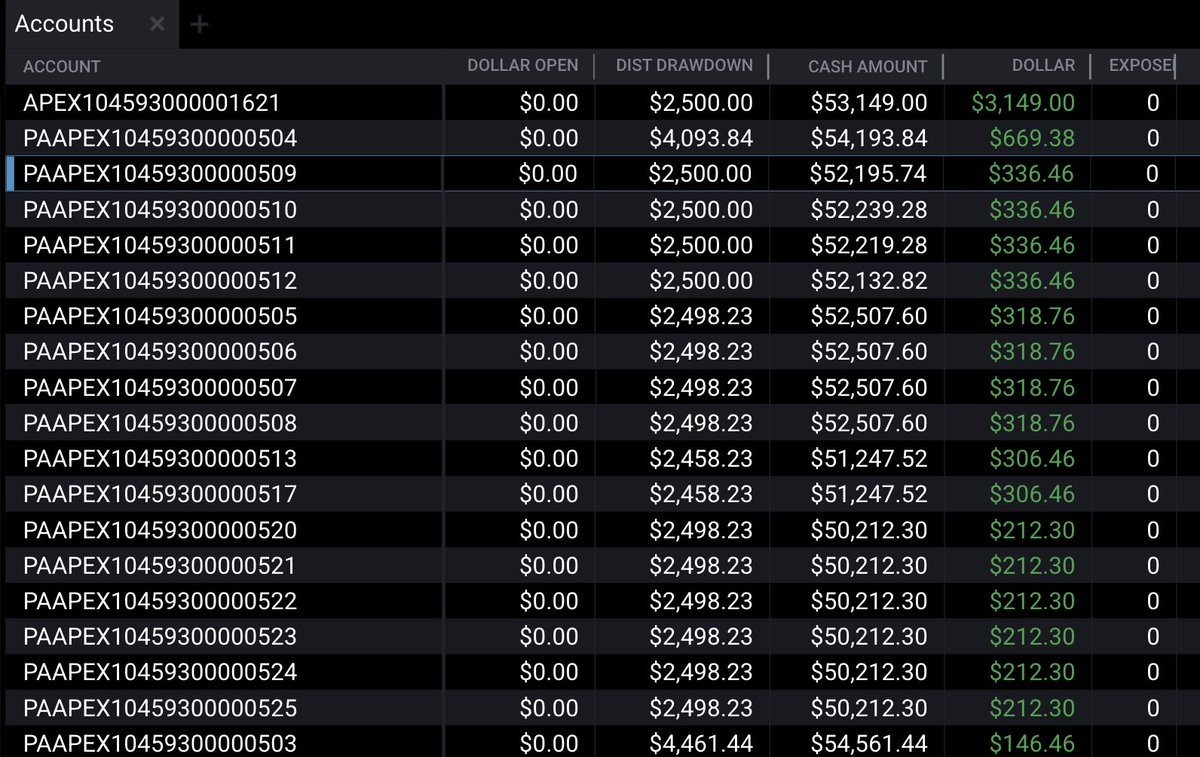Select account PAAPEX10459300000507
1200x757 pixels.
click(160, 388)
